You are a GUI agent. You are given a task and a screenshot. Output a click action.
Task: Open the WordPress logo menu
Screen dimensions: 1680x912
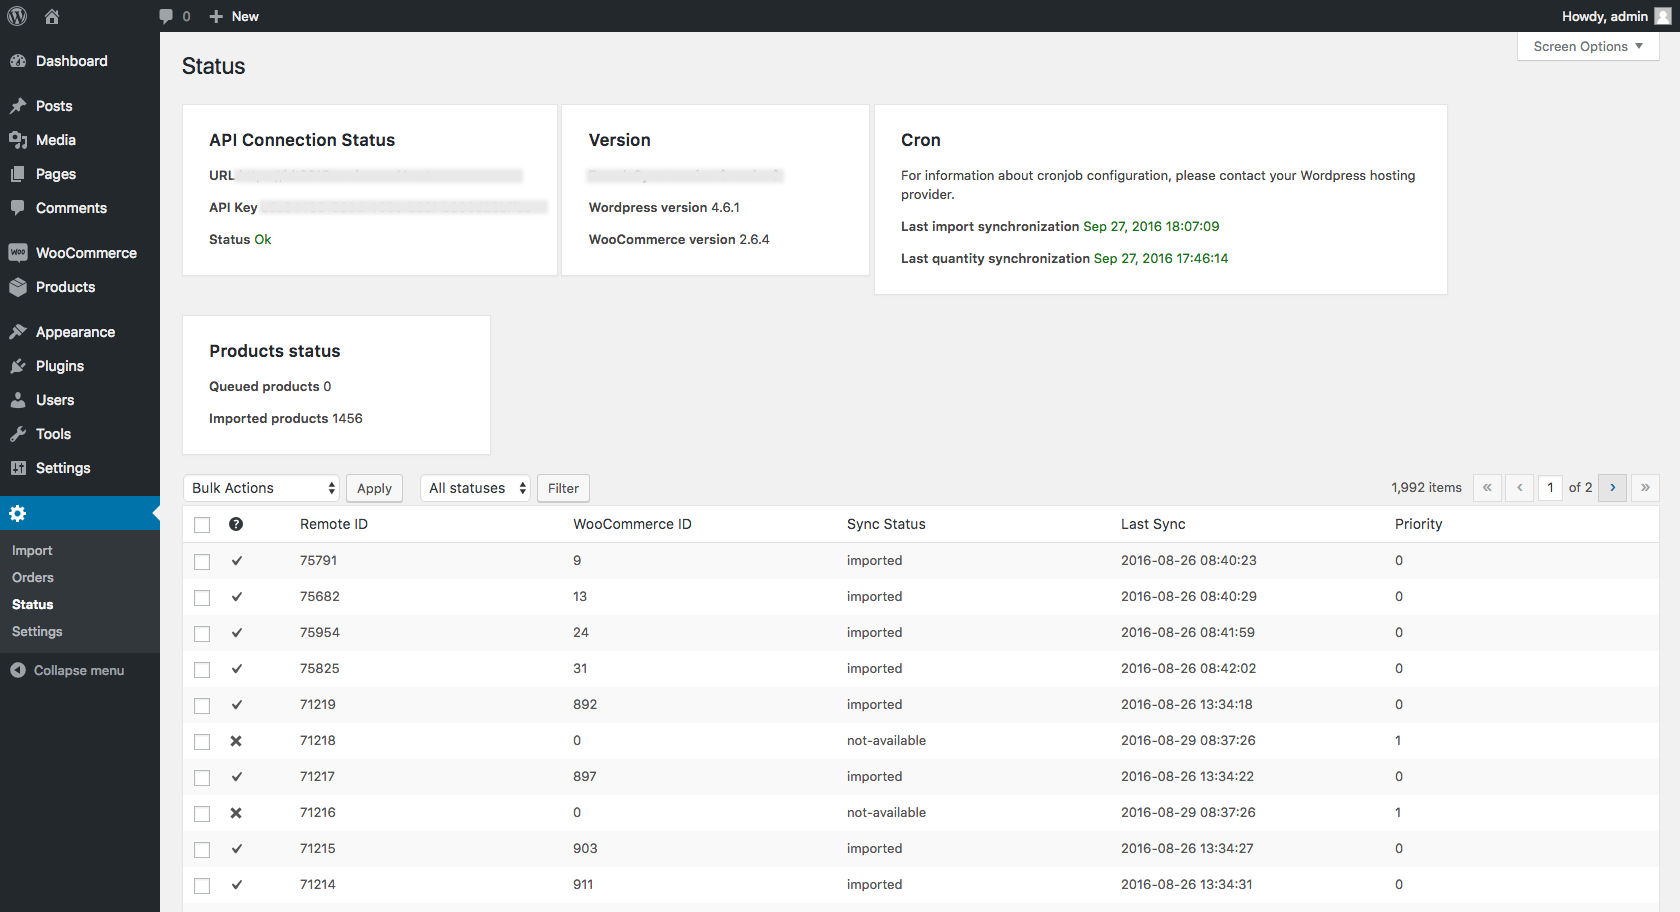coord(16,16)
